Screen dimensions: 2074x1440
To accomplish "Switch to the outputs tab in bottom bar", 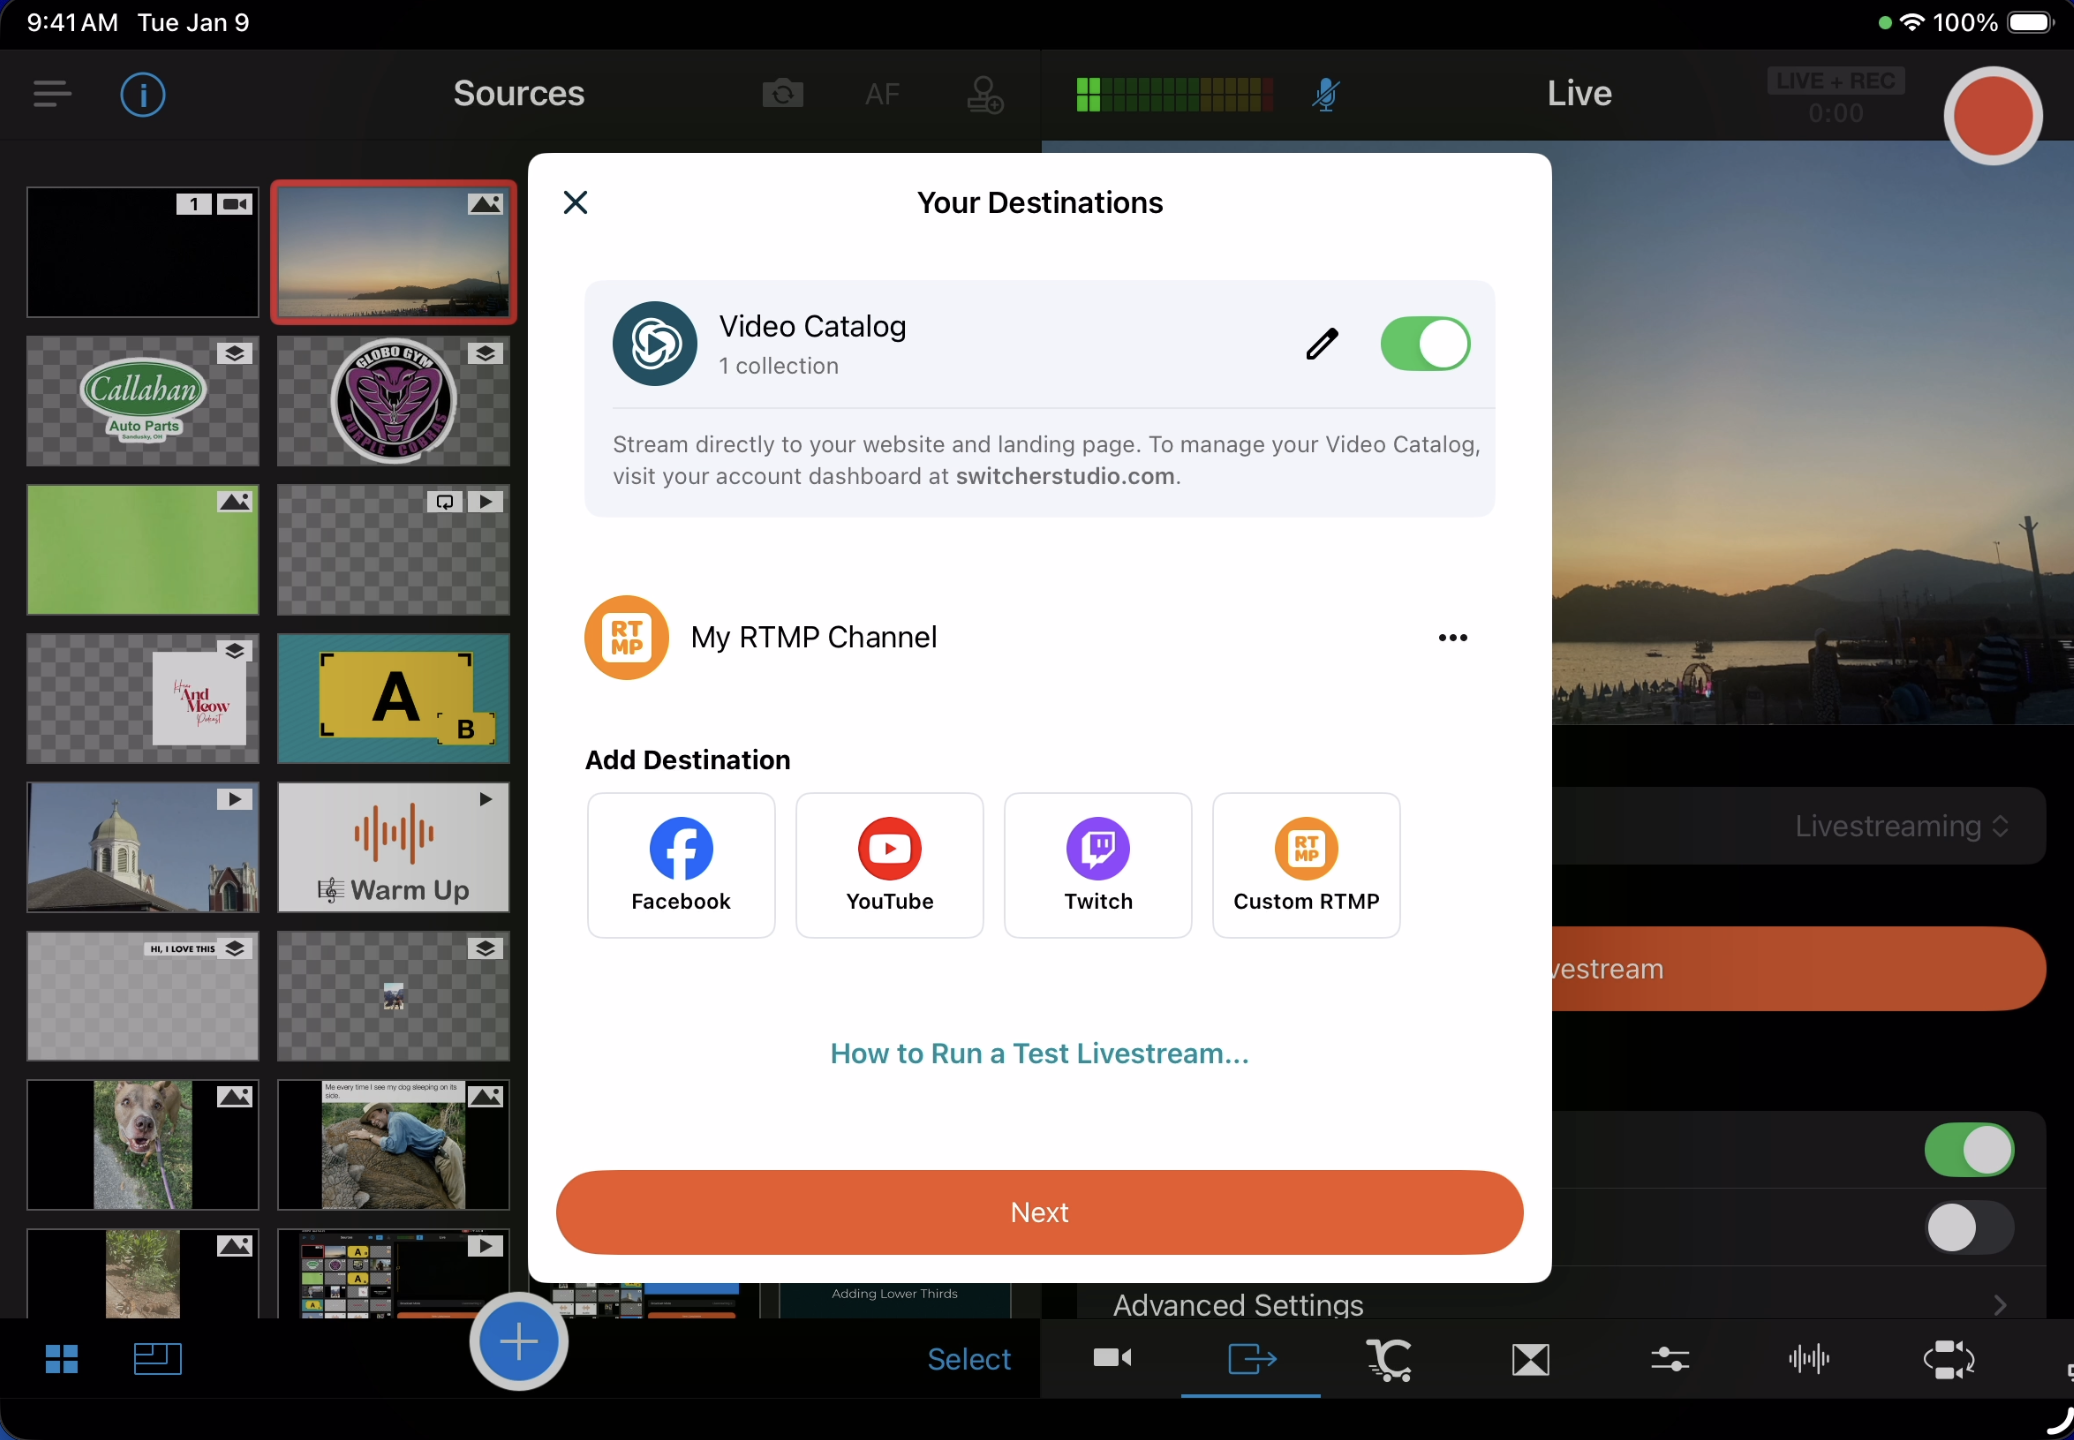I will pos(1251,1359).
